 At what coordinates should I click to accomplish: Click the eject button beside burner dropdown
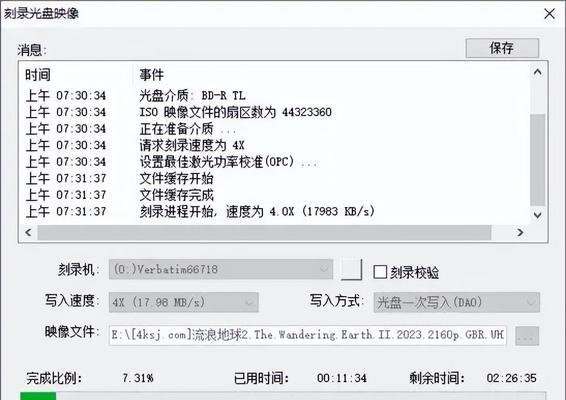[x=351, y=269]
